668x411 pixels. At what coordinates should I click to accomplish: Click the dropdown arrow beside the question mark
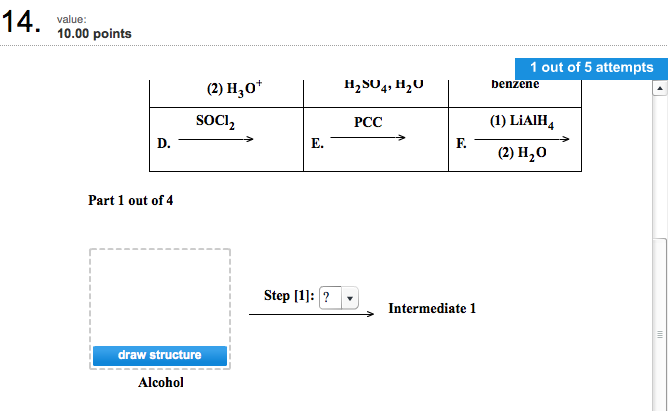point(350,298)
